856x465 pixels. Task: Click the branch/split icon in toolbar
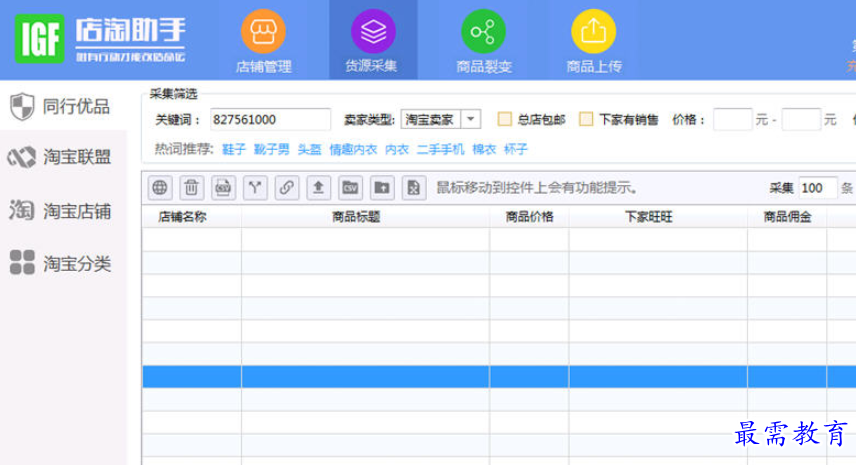tap(256, 187)
